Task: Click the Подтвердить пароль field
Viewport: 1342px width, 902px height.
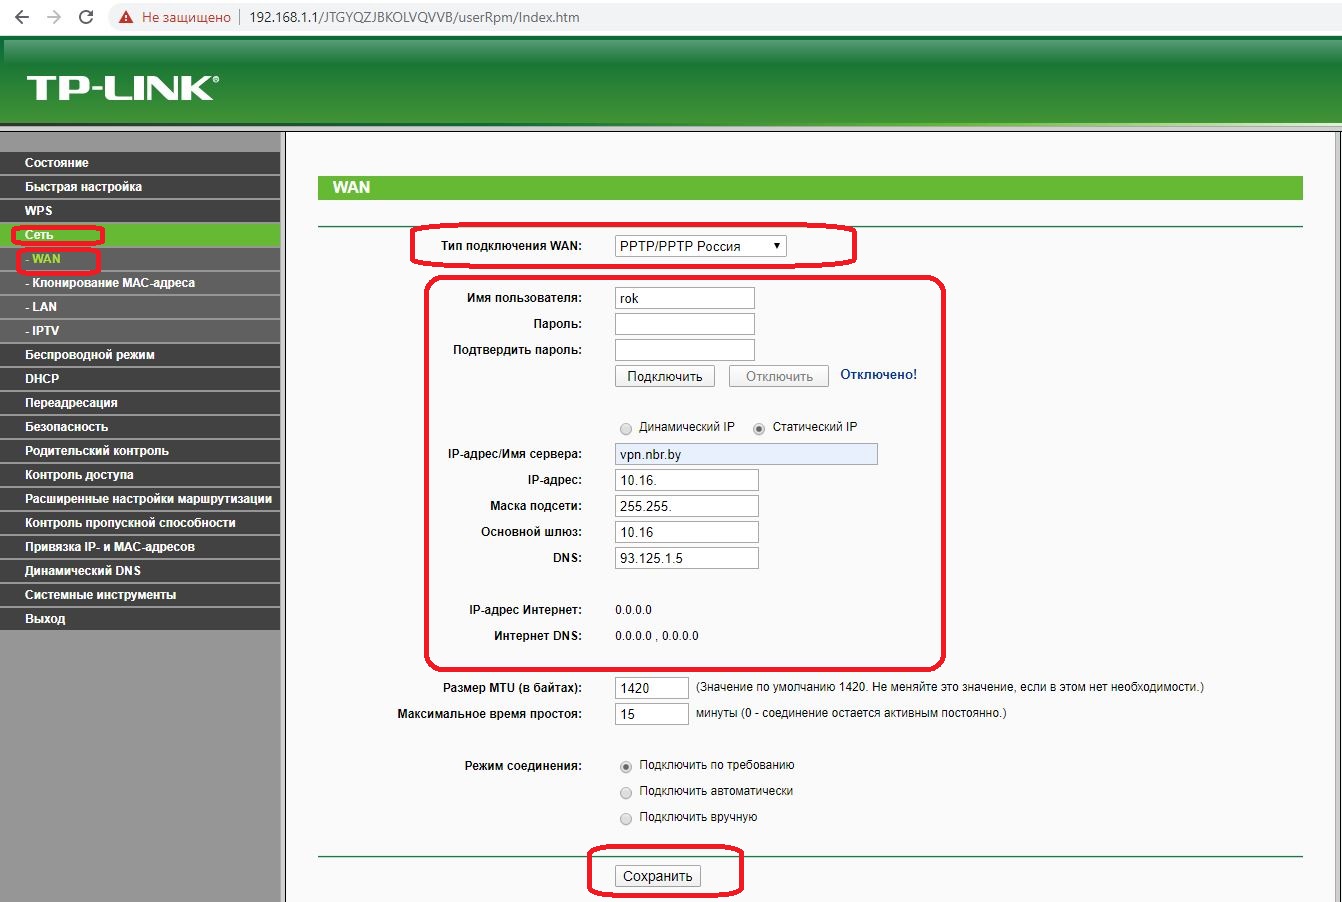Action: [684, 350]
